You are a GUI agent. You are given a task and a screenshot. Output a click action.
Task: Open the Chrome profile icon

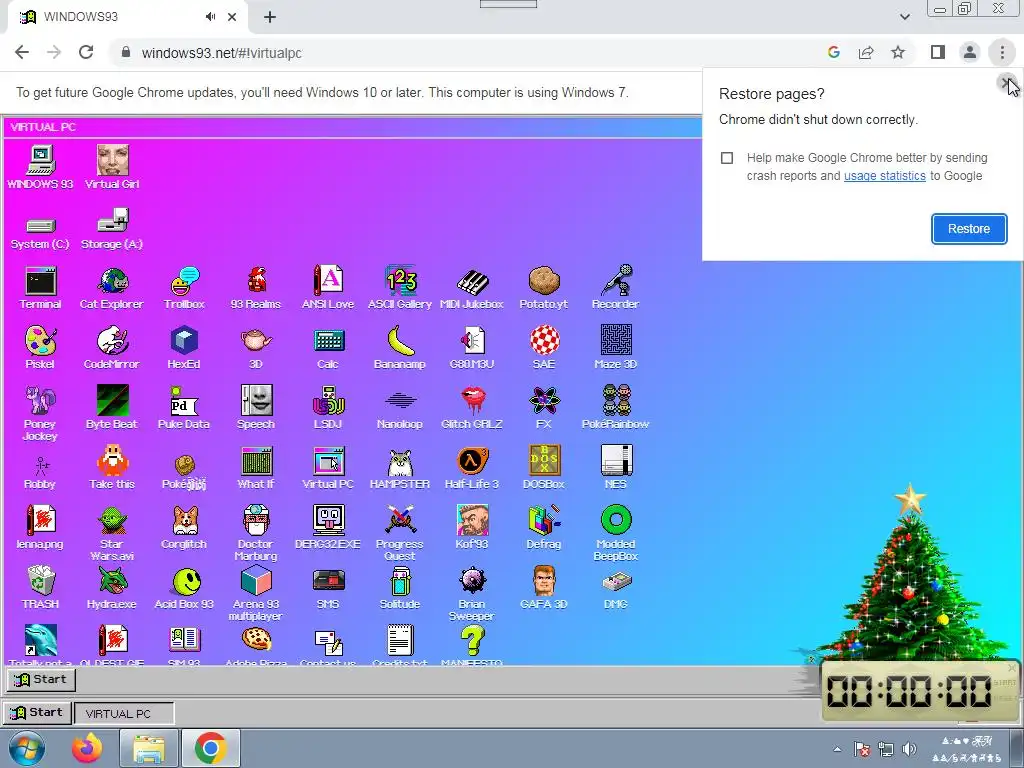click(970, 52)
